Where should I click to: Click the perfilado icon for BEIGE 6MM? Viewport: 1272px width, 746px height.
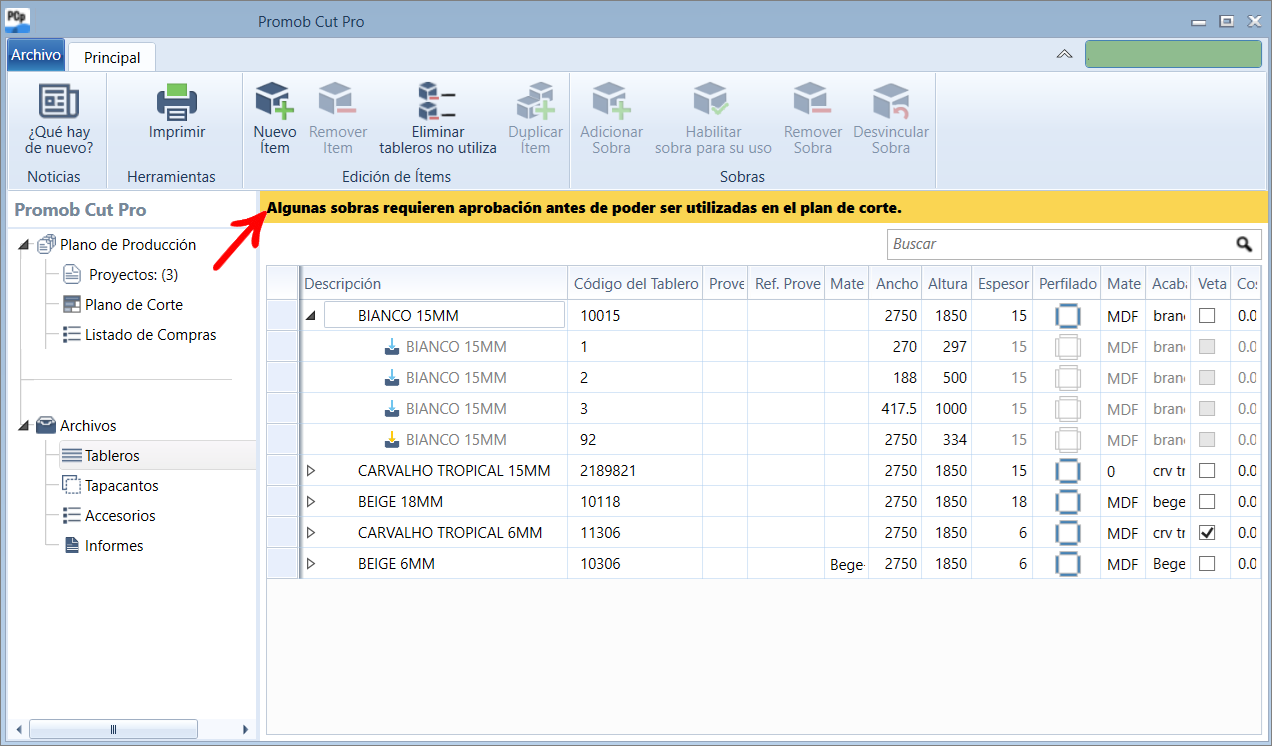1067,564
